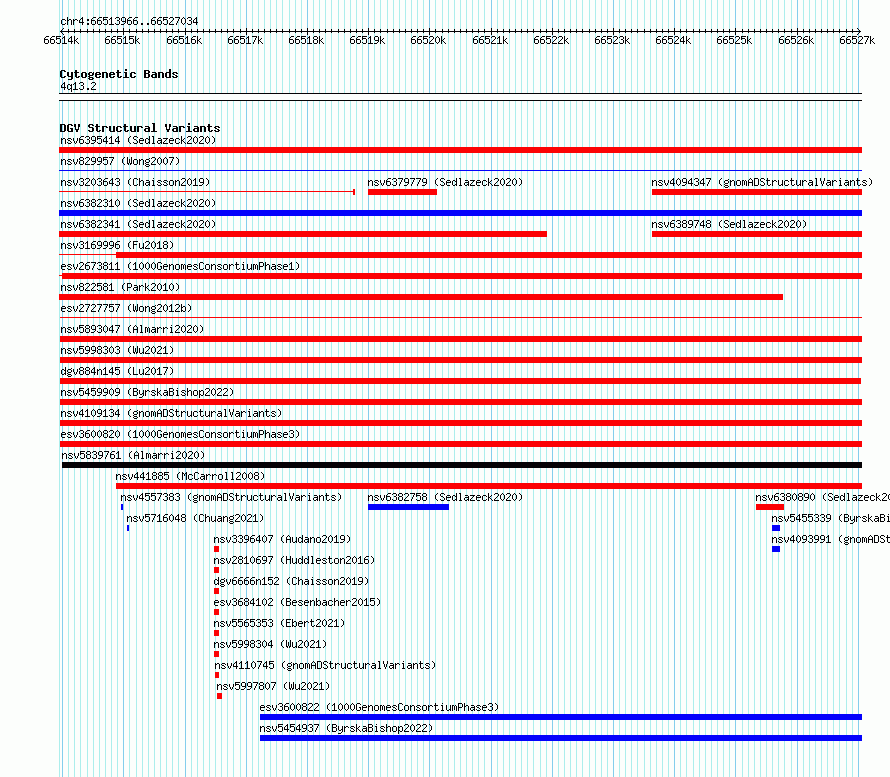
Task: Open nsv2810697 (Huddleston2016) label
Action: (294, 560)
